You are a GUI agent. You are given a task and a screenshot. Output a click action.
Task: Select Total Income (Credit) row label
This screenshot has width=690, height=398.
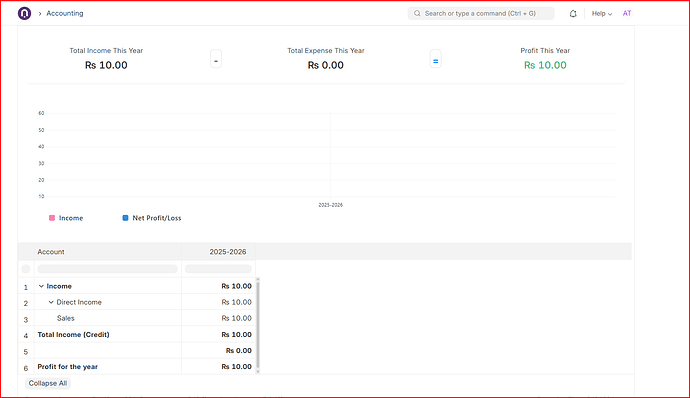73,335
